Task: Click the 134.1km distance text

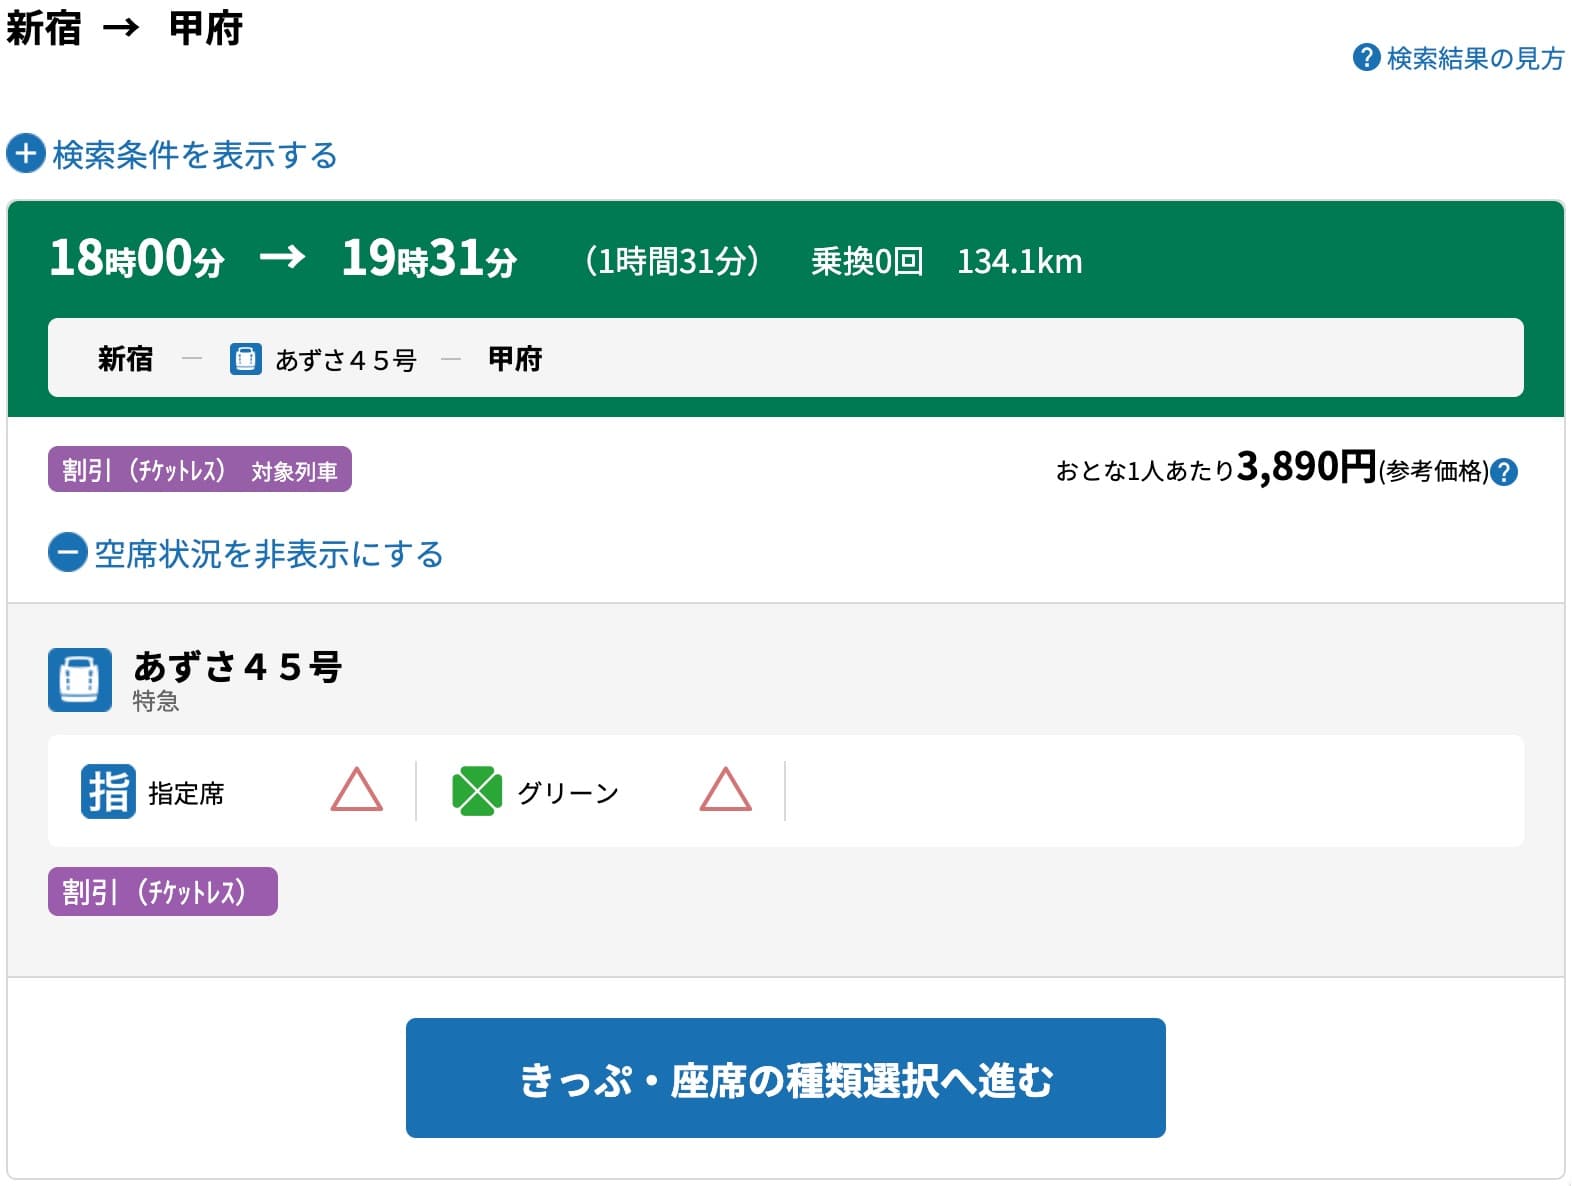Action: click(x=1020, y=262)
